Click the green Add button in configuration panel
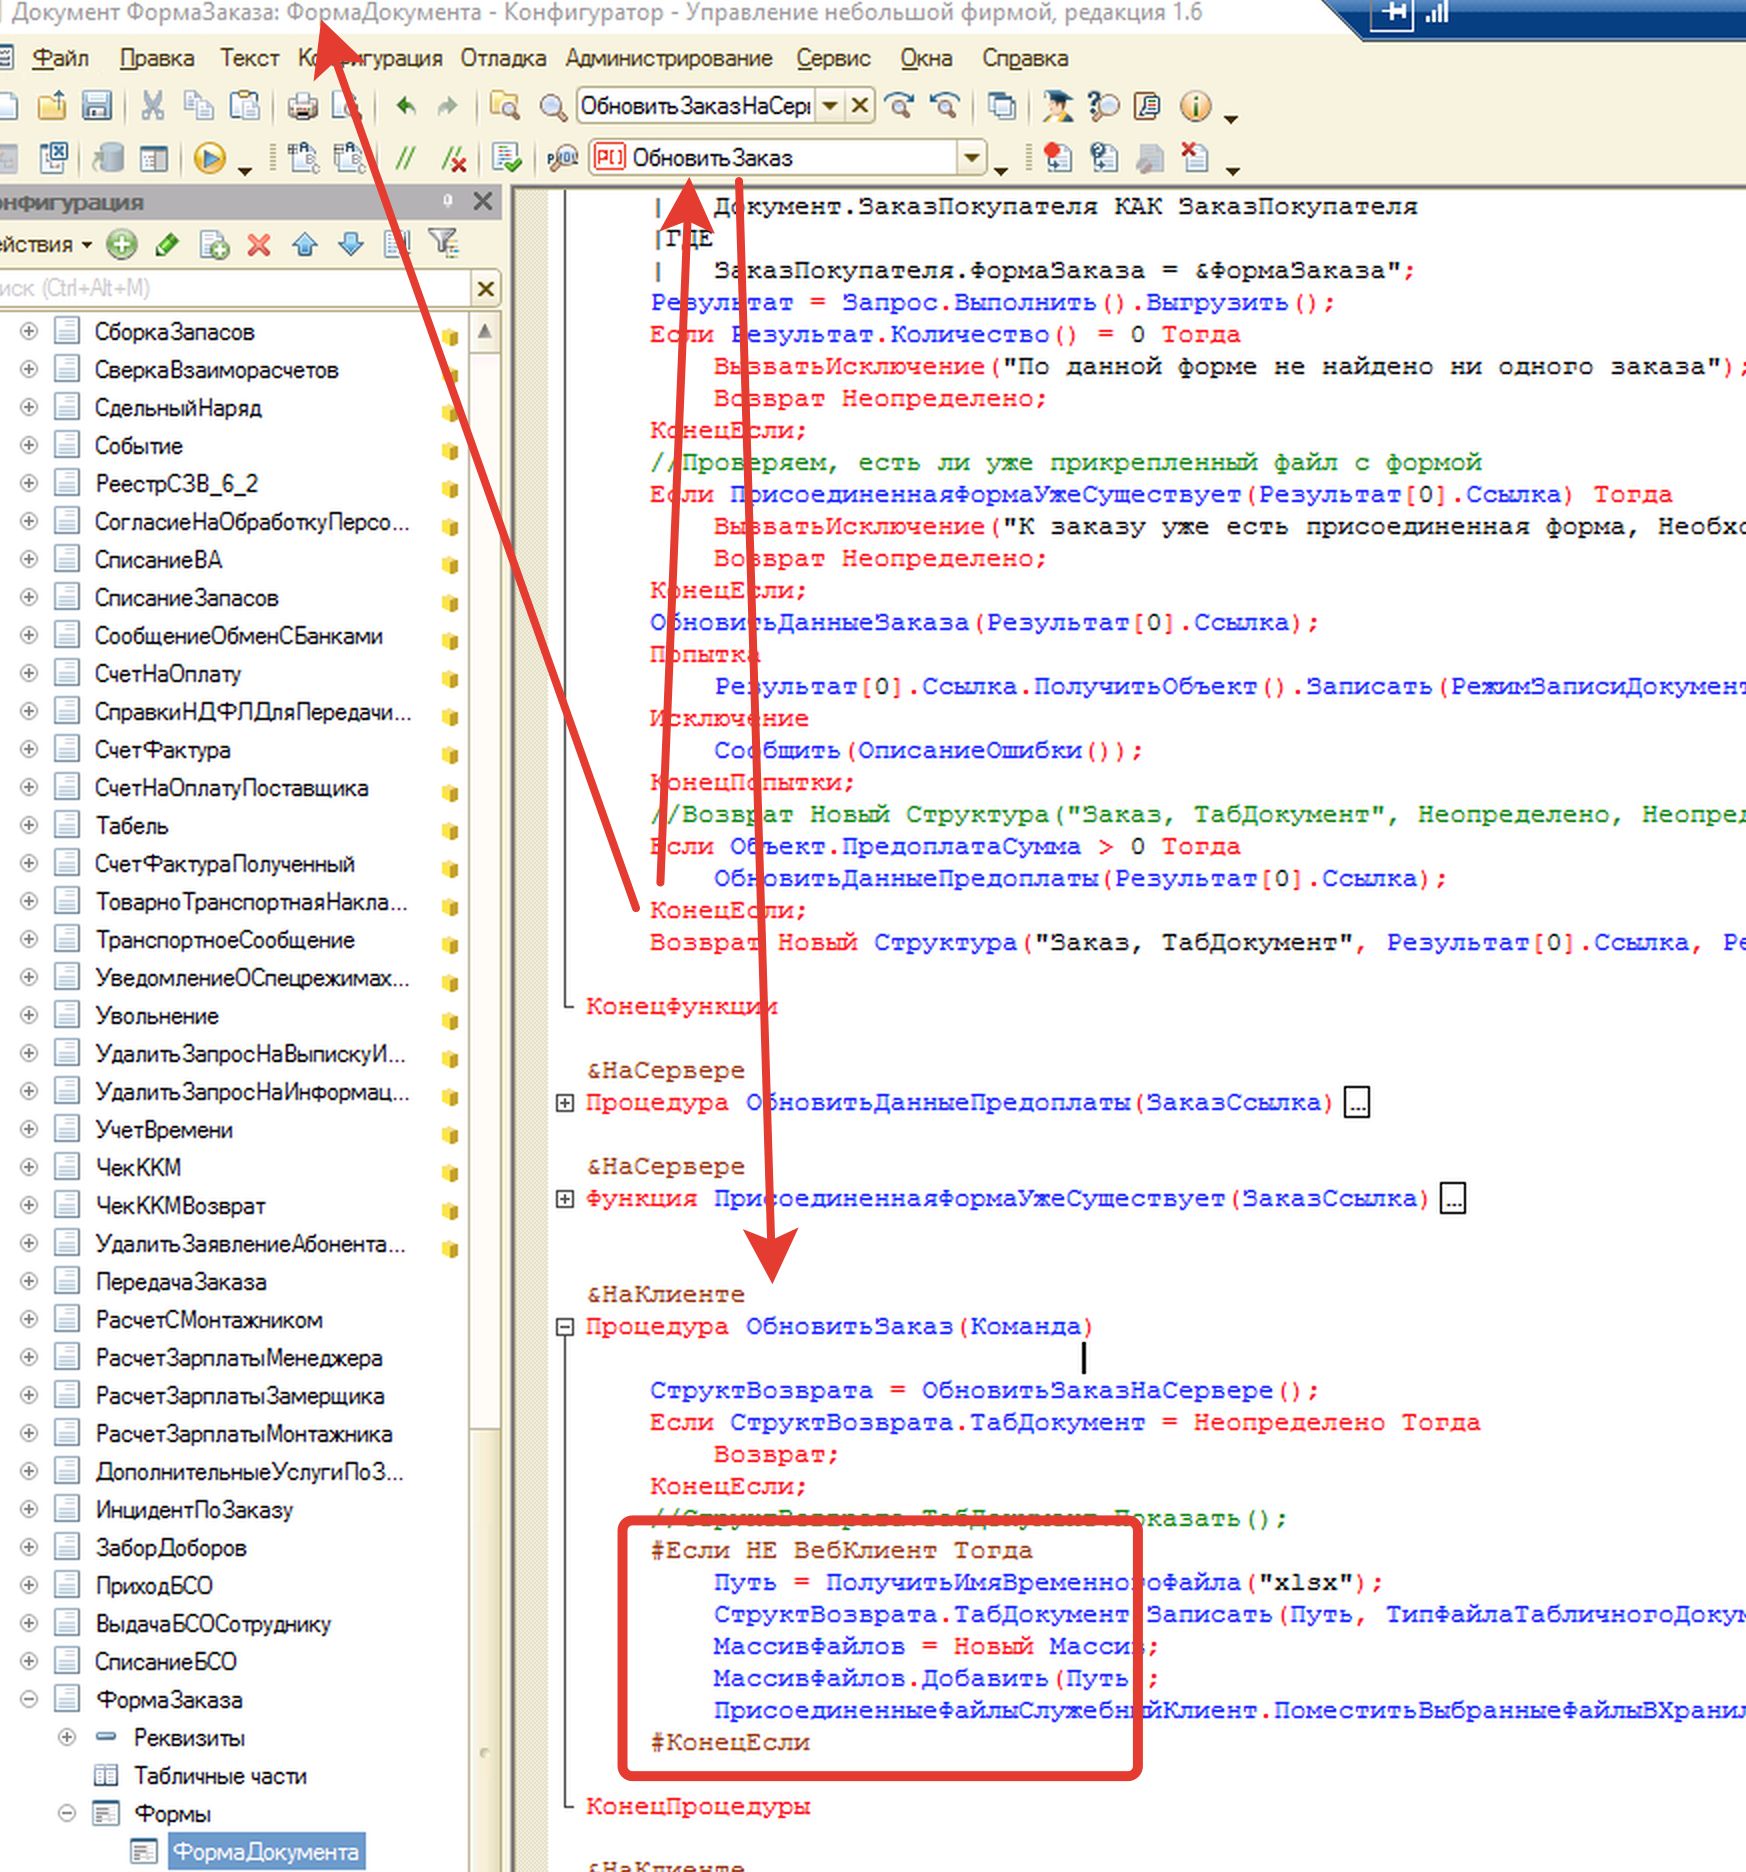 click(121, 244)
